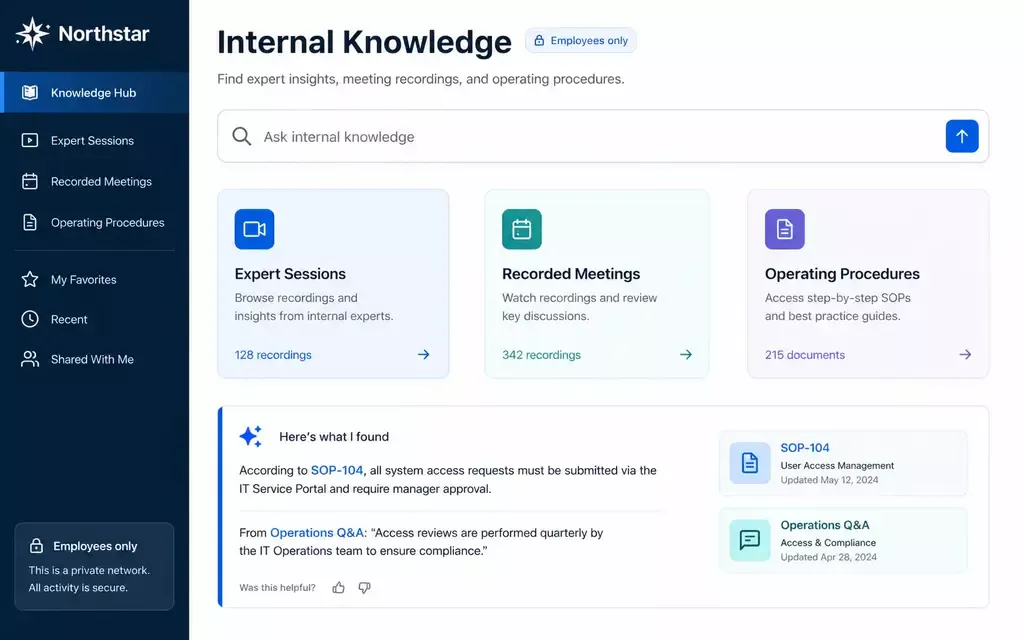
Task: Click the Knowledge Hub book icon
Action: (30, 93)
